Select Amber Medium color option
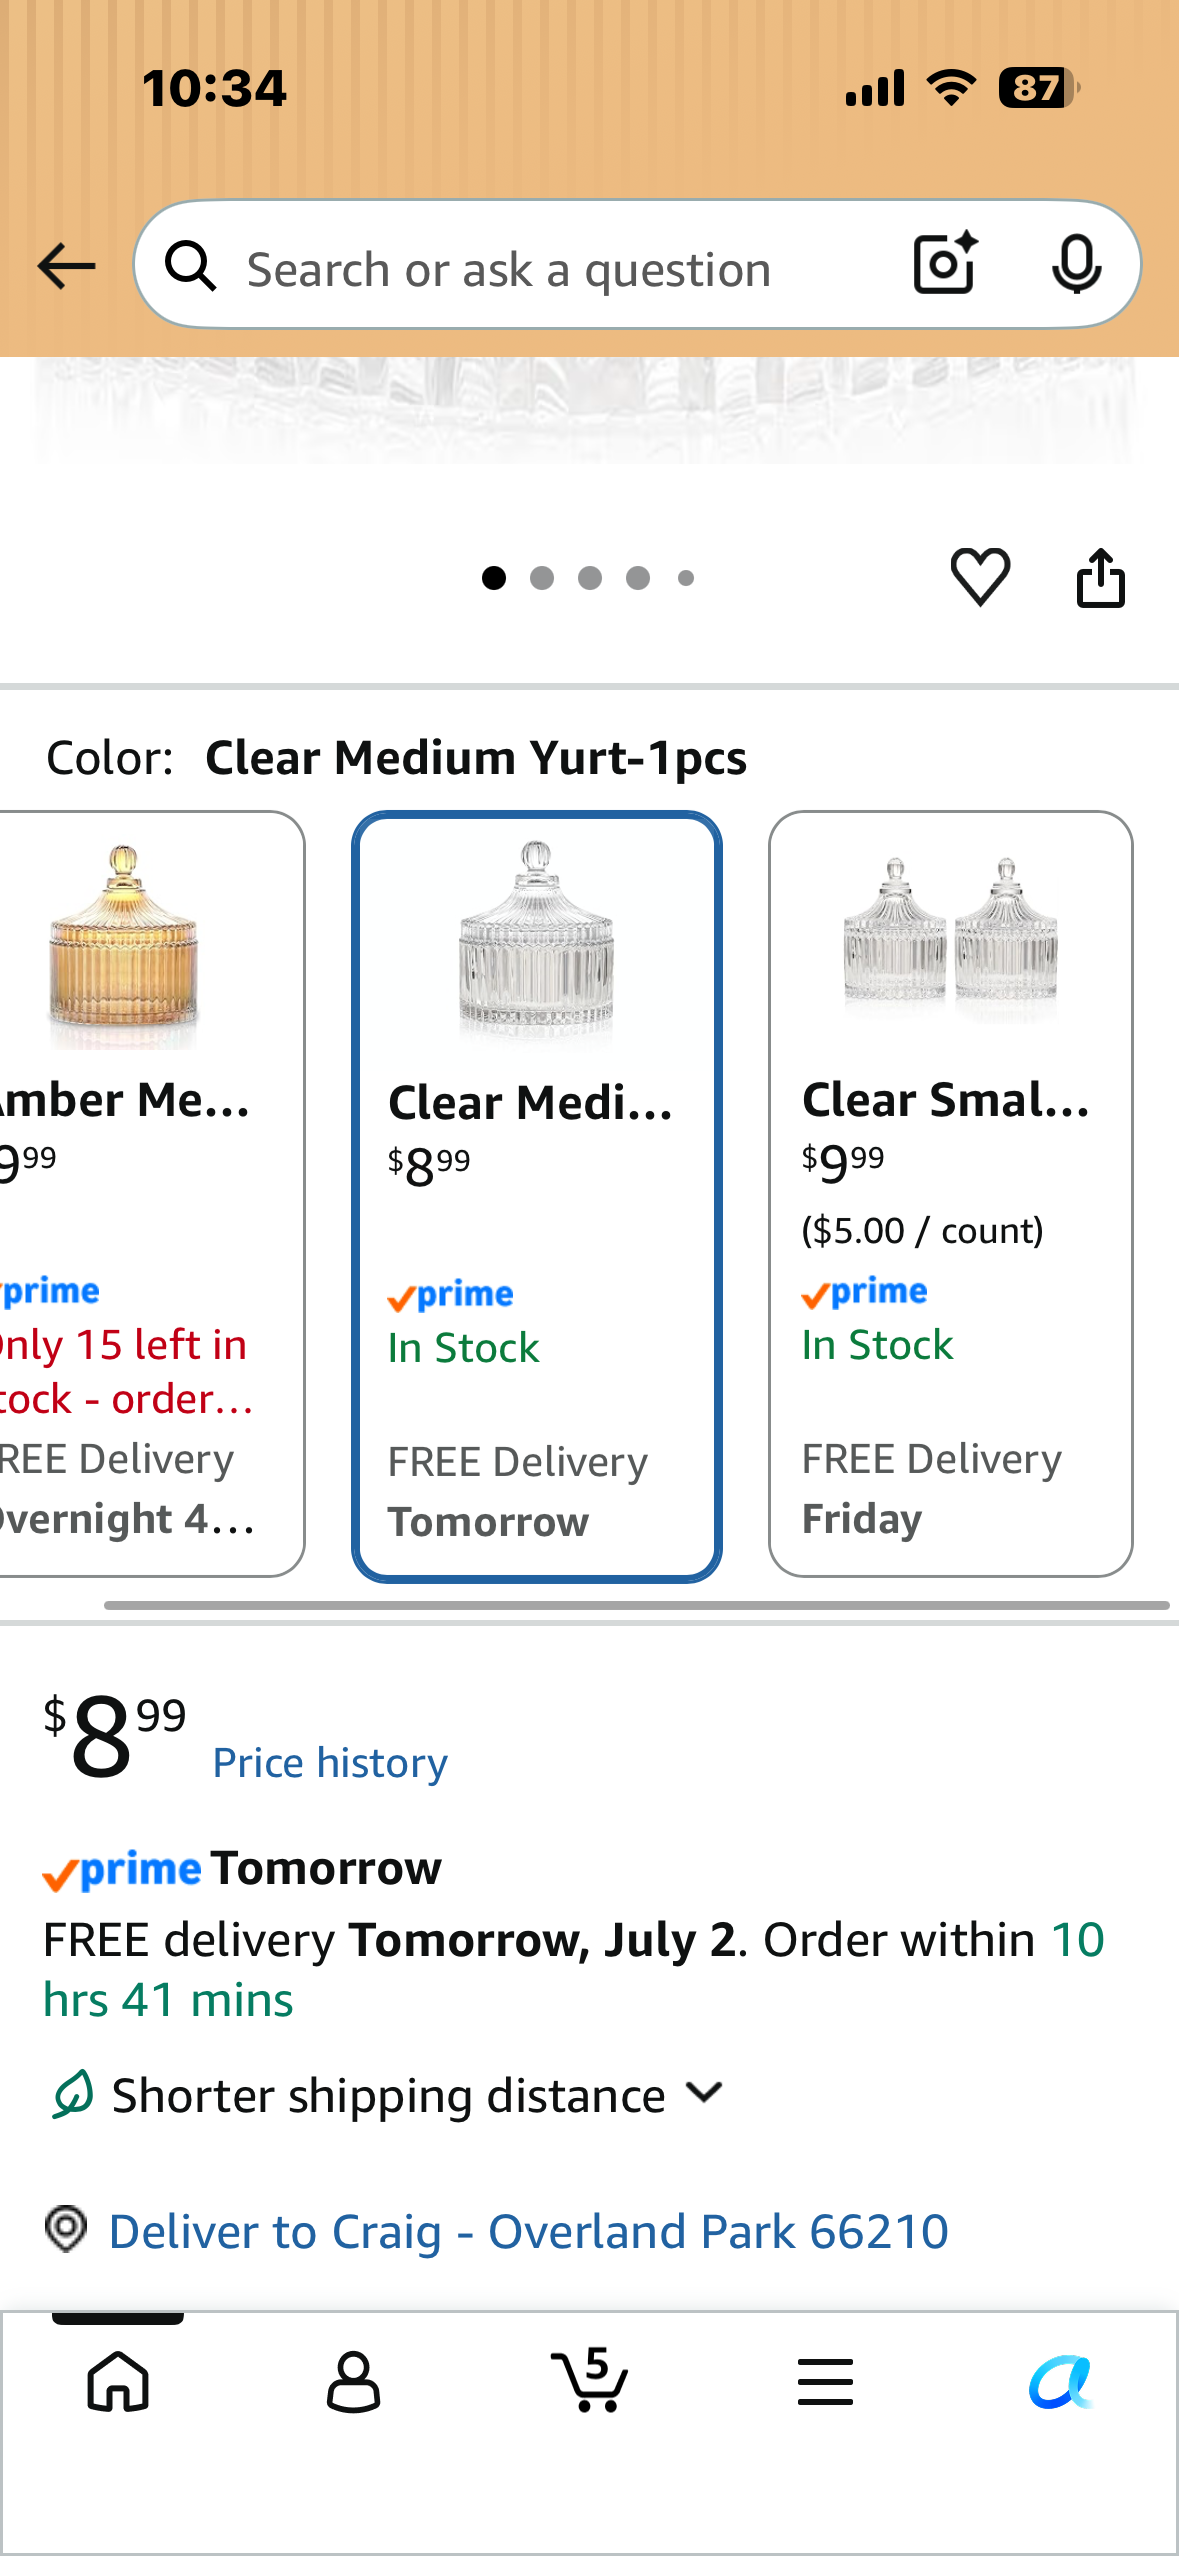The width and height of the screenshot is (1179, 2556). click(150, 1194)
